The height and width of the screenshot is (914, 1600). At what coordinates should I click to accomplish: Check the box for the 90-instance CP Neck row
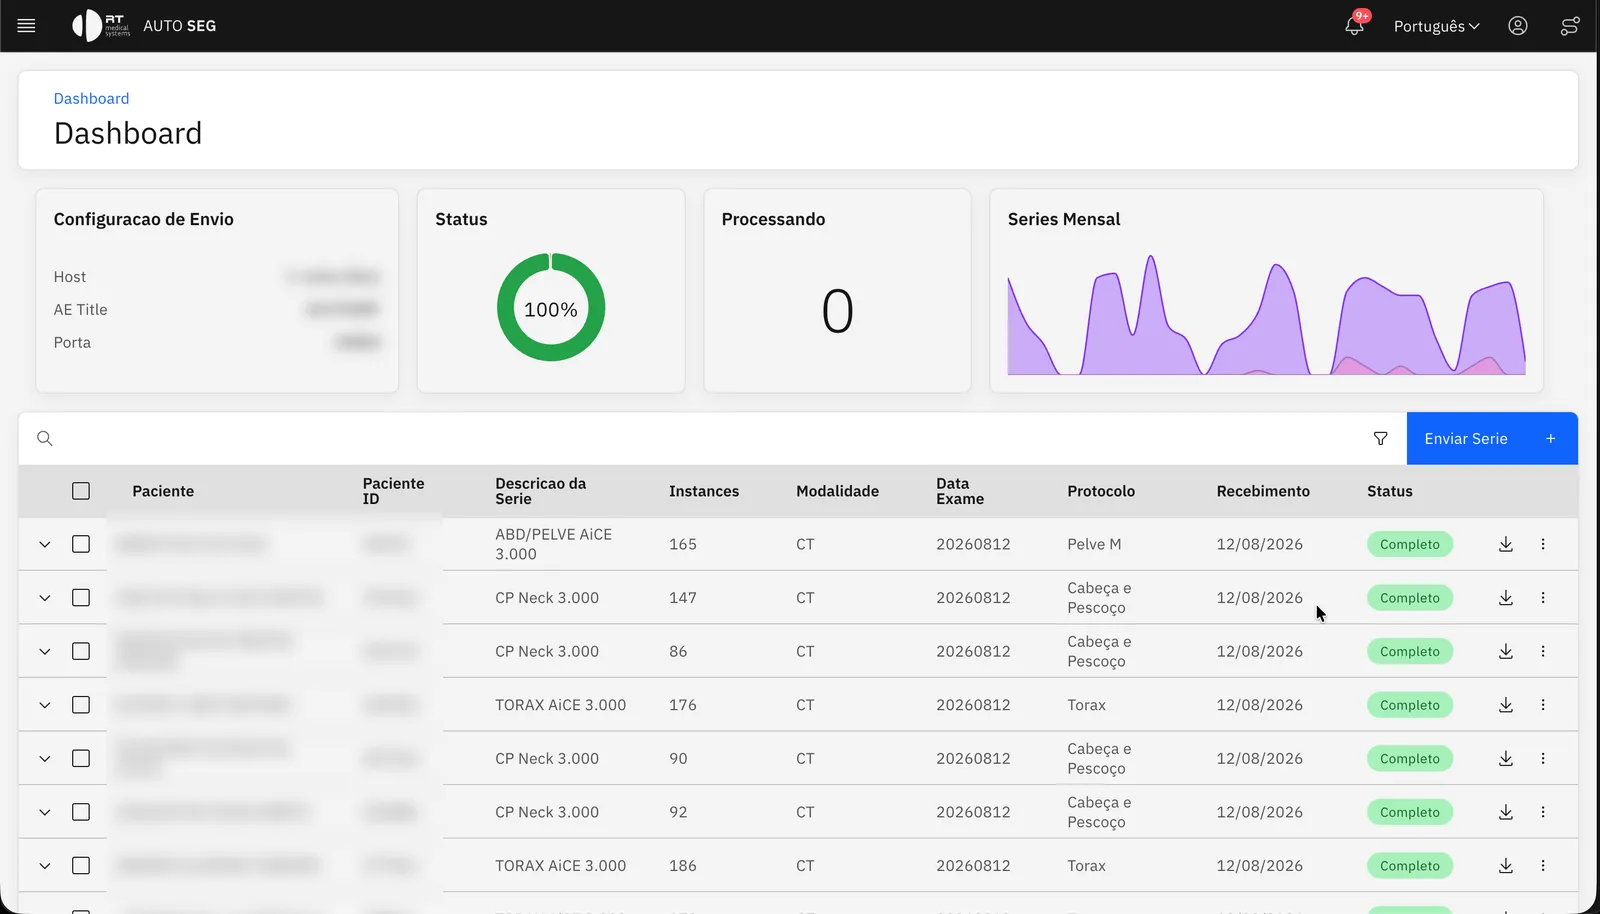point(81,758)
